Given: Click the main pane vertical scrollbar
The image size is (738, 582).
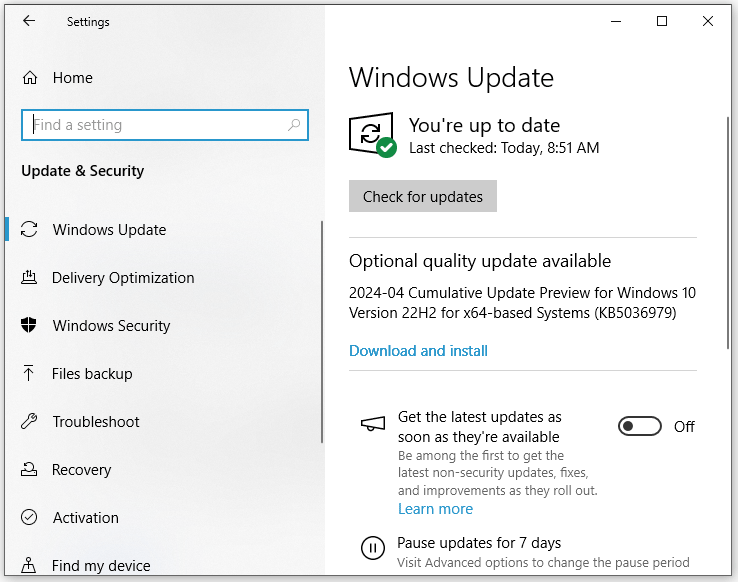Looking at the screenshot, I should pos(728,233).
